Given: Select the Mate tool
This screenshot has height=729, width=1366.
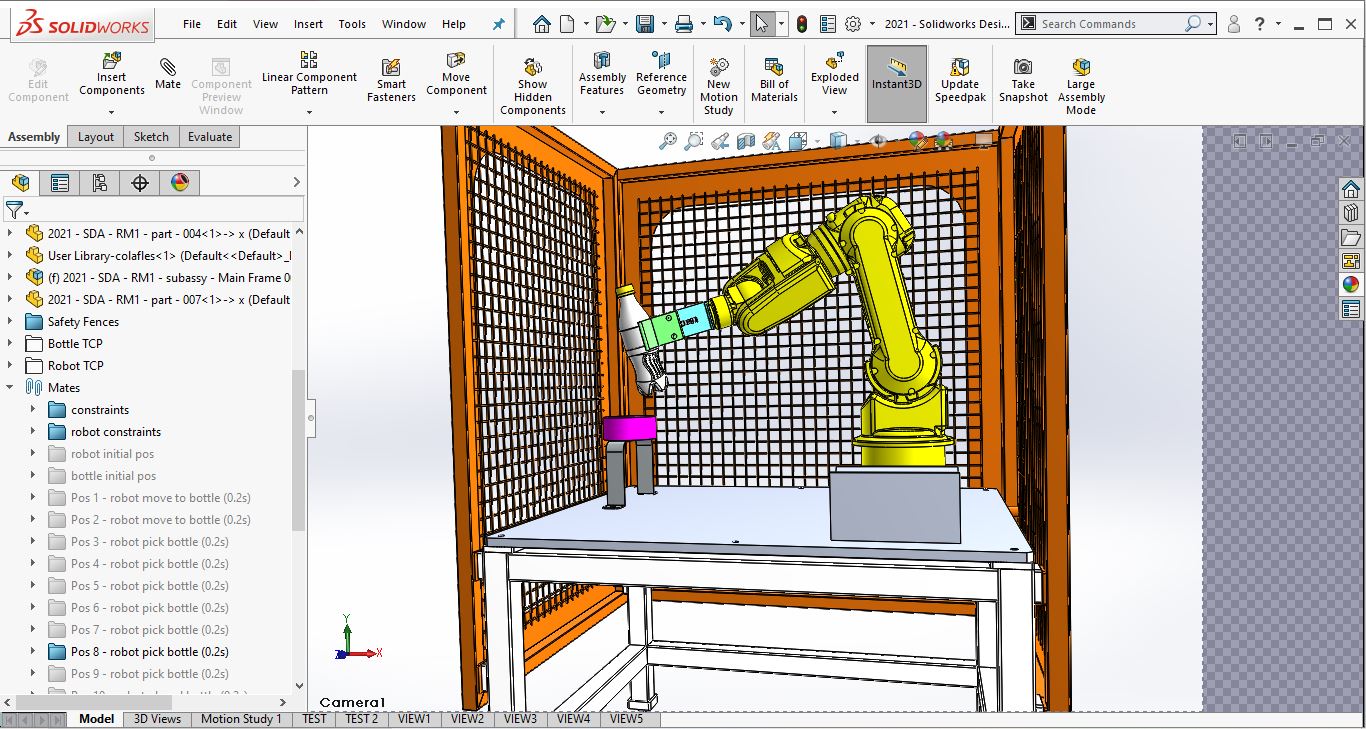Looking at the screenshot, I should [x=168, y=73].
